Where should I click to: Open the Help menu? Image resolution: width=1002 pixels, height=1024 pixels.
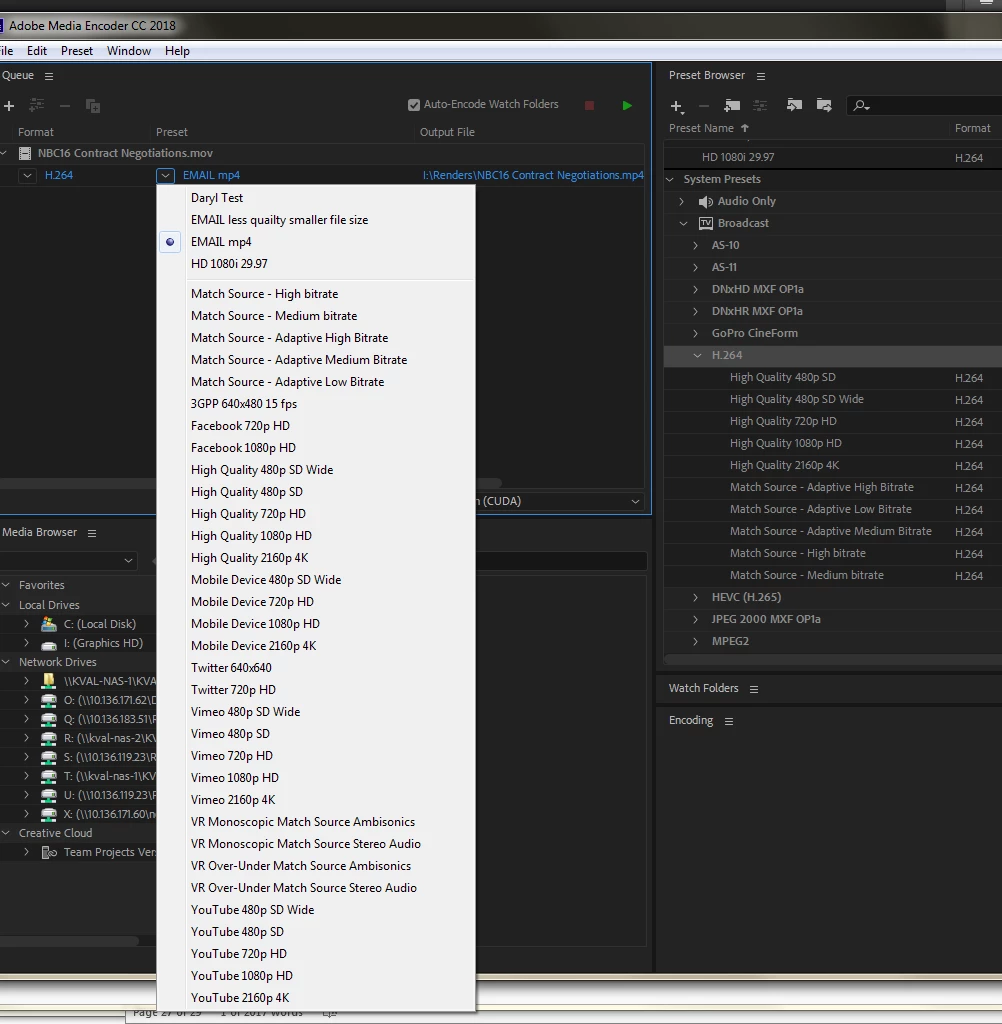pyautogui.click(x=177, y=51)
